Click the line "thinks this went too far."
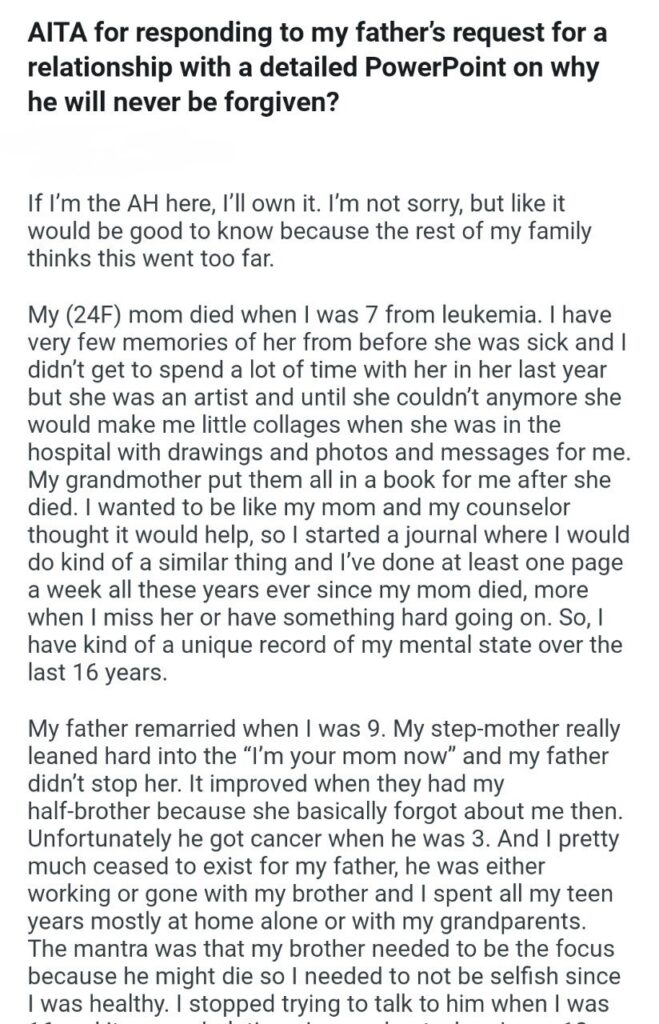Viewport: 659px width, 1024px height. (x=150, y=259)
